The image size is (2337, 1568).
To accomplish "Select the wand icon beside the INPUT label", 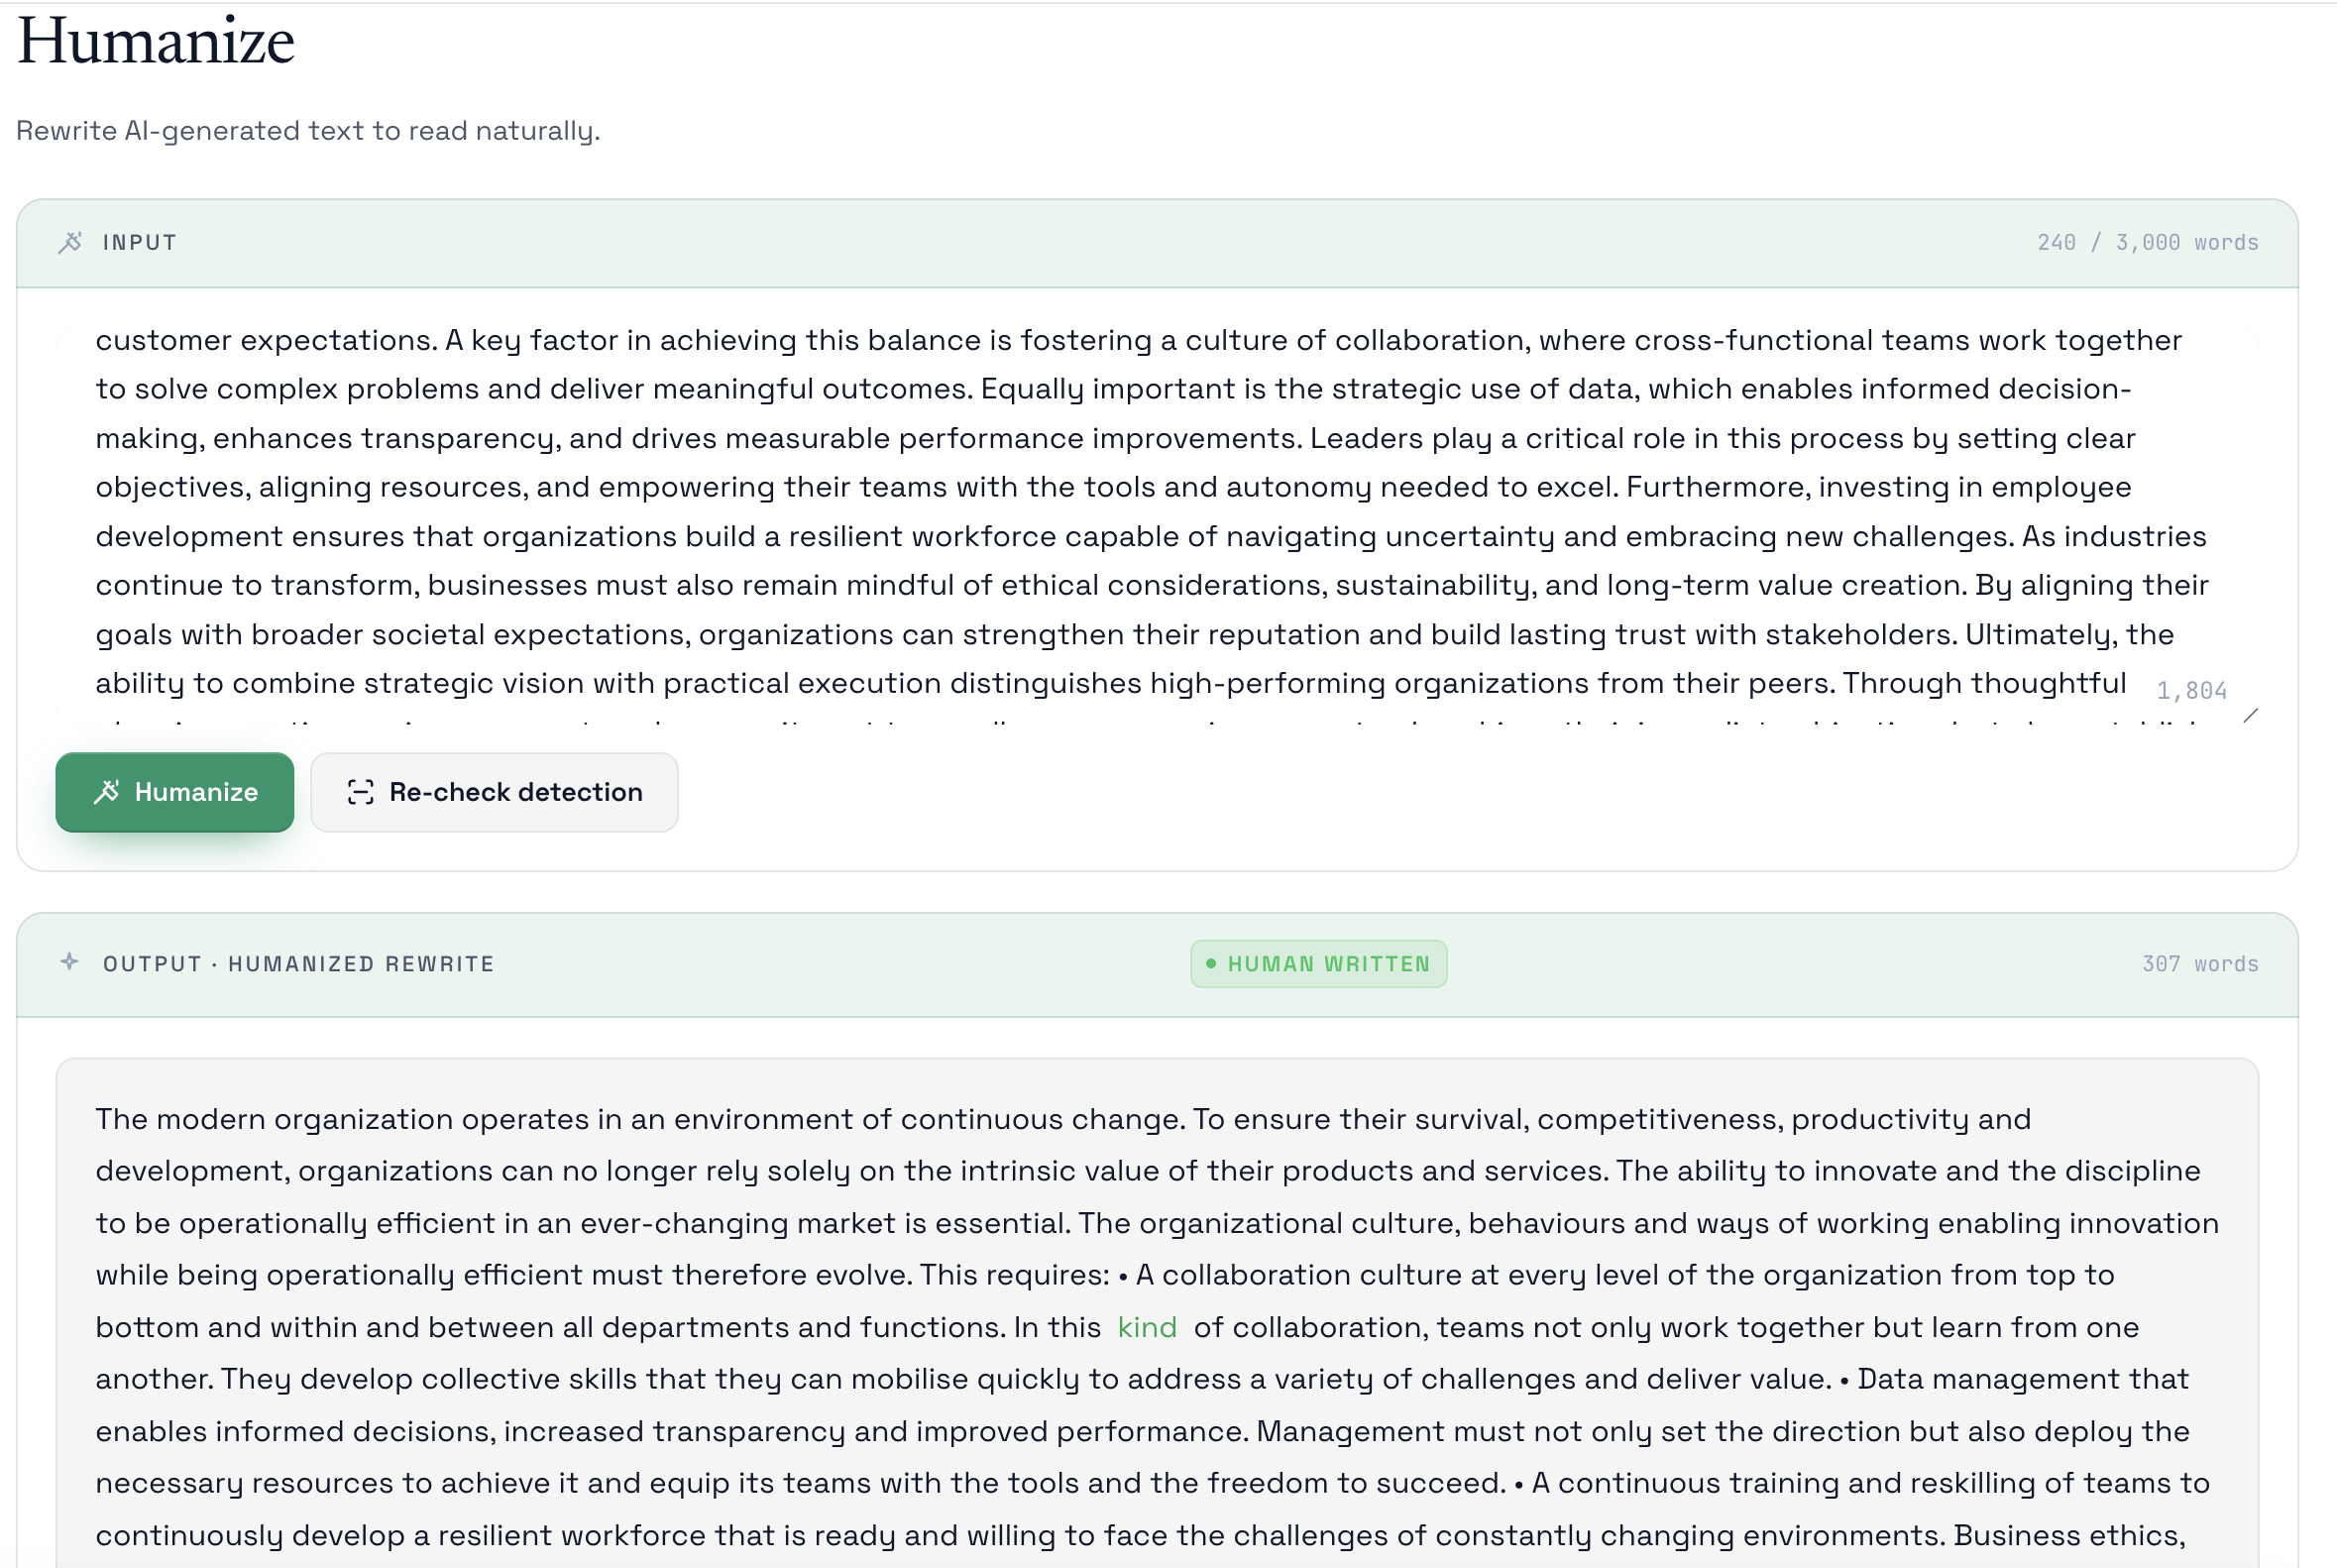I will click(69, 242).
